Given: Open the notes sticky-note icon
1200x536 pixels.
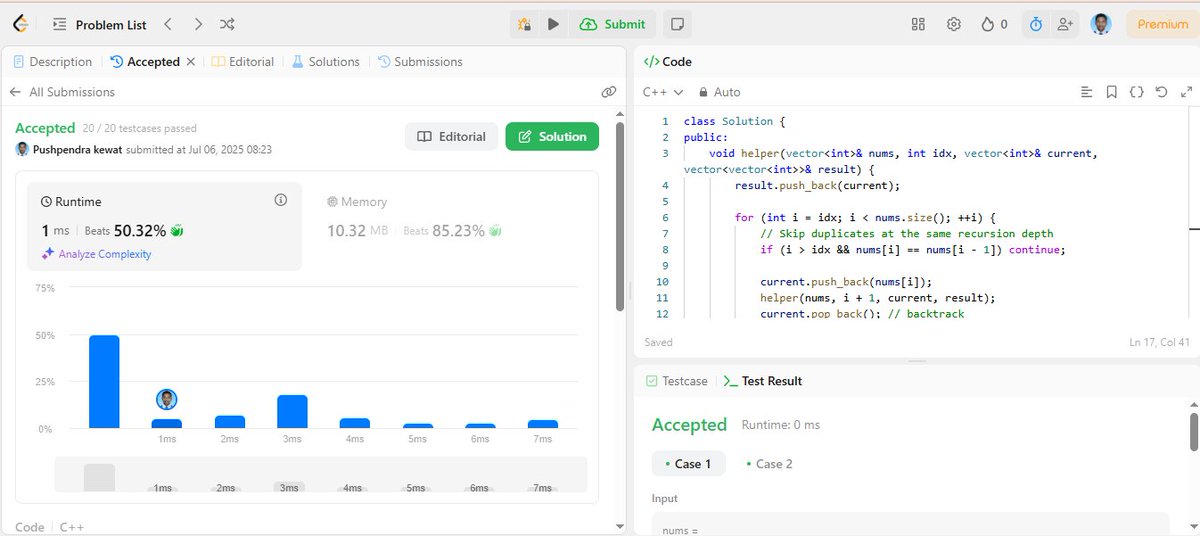Looking at the screenshot, I should click(x=678, y=24).
